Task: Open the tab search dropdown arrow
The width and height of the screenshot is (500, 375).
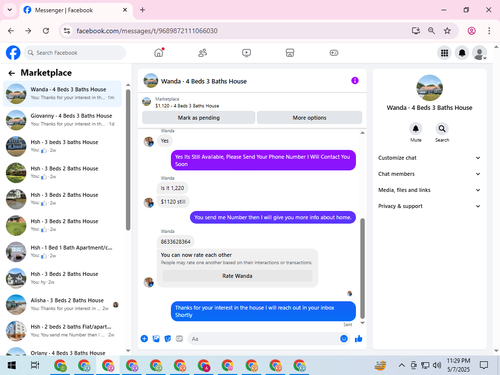Action: coord(10,10)
